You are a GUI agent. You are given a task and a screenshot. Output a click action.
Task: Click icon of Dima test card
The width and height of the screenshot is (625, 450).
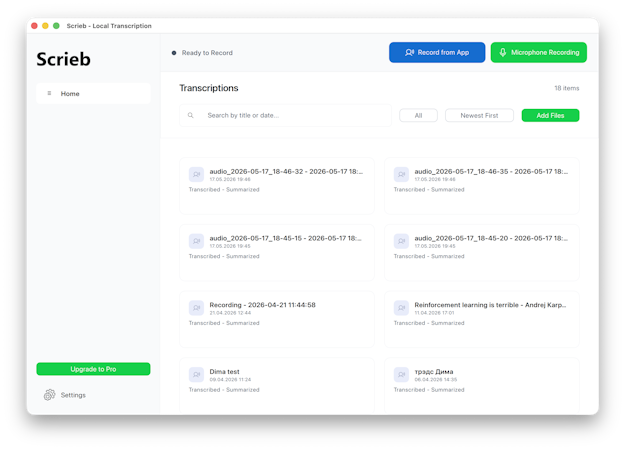(197, 374)
